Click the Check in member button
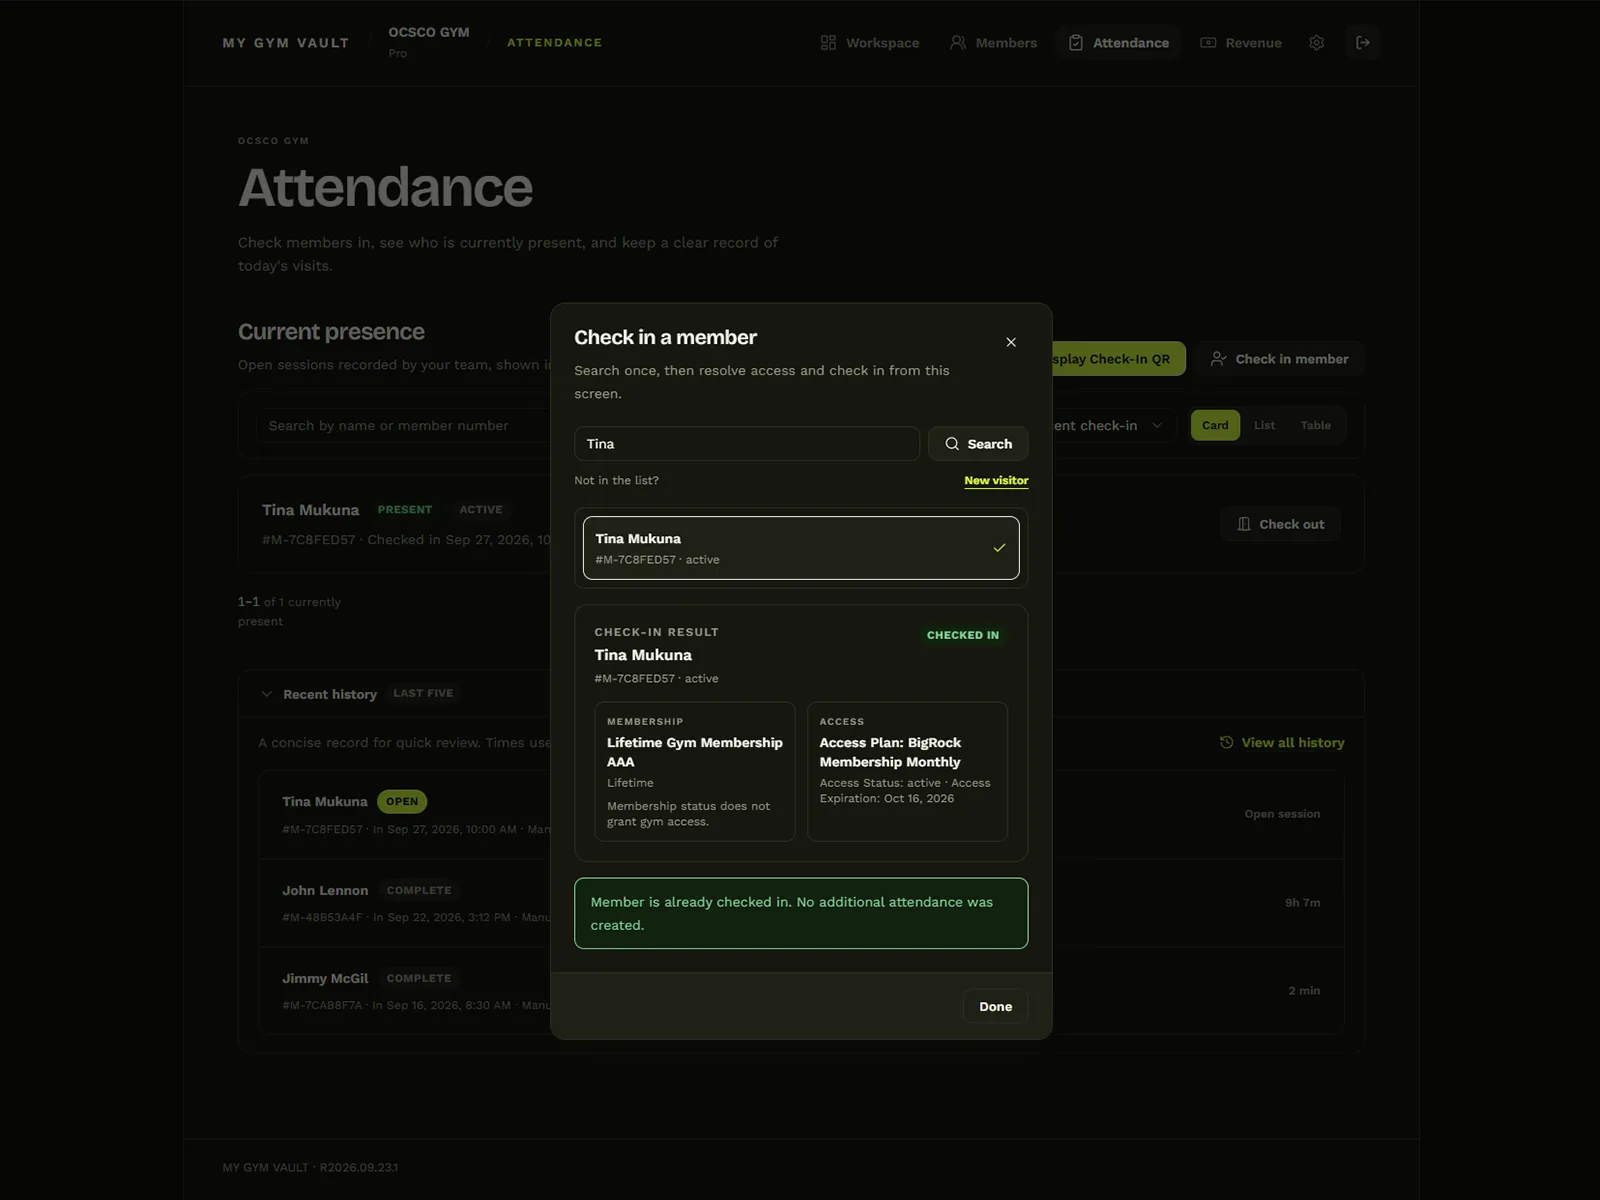 1280,359
